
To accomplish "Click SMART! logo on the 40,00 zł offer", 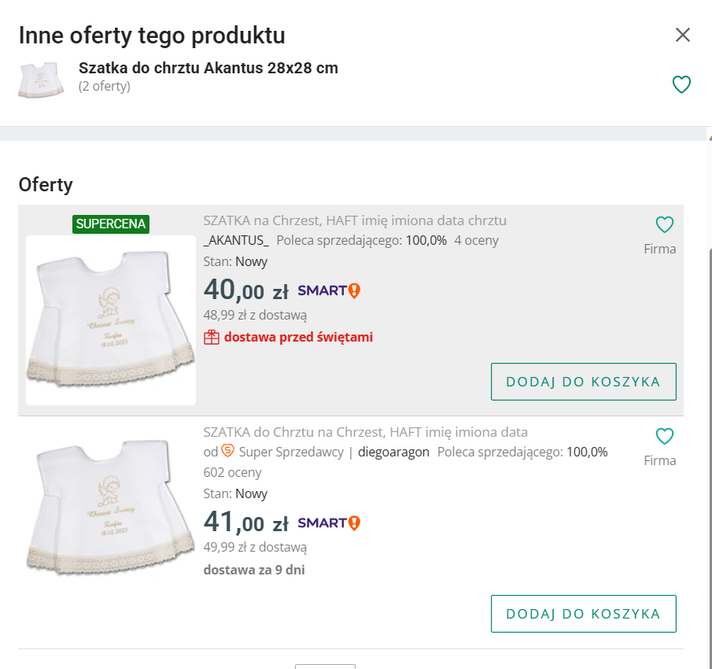I will tap(328, 291).
